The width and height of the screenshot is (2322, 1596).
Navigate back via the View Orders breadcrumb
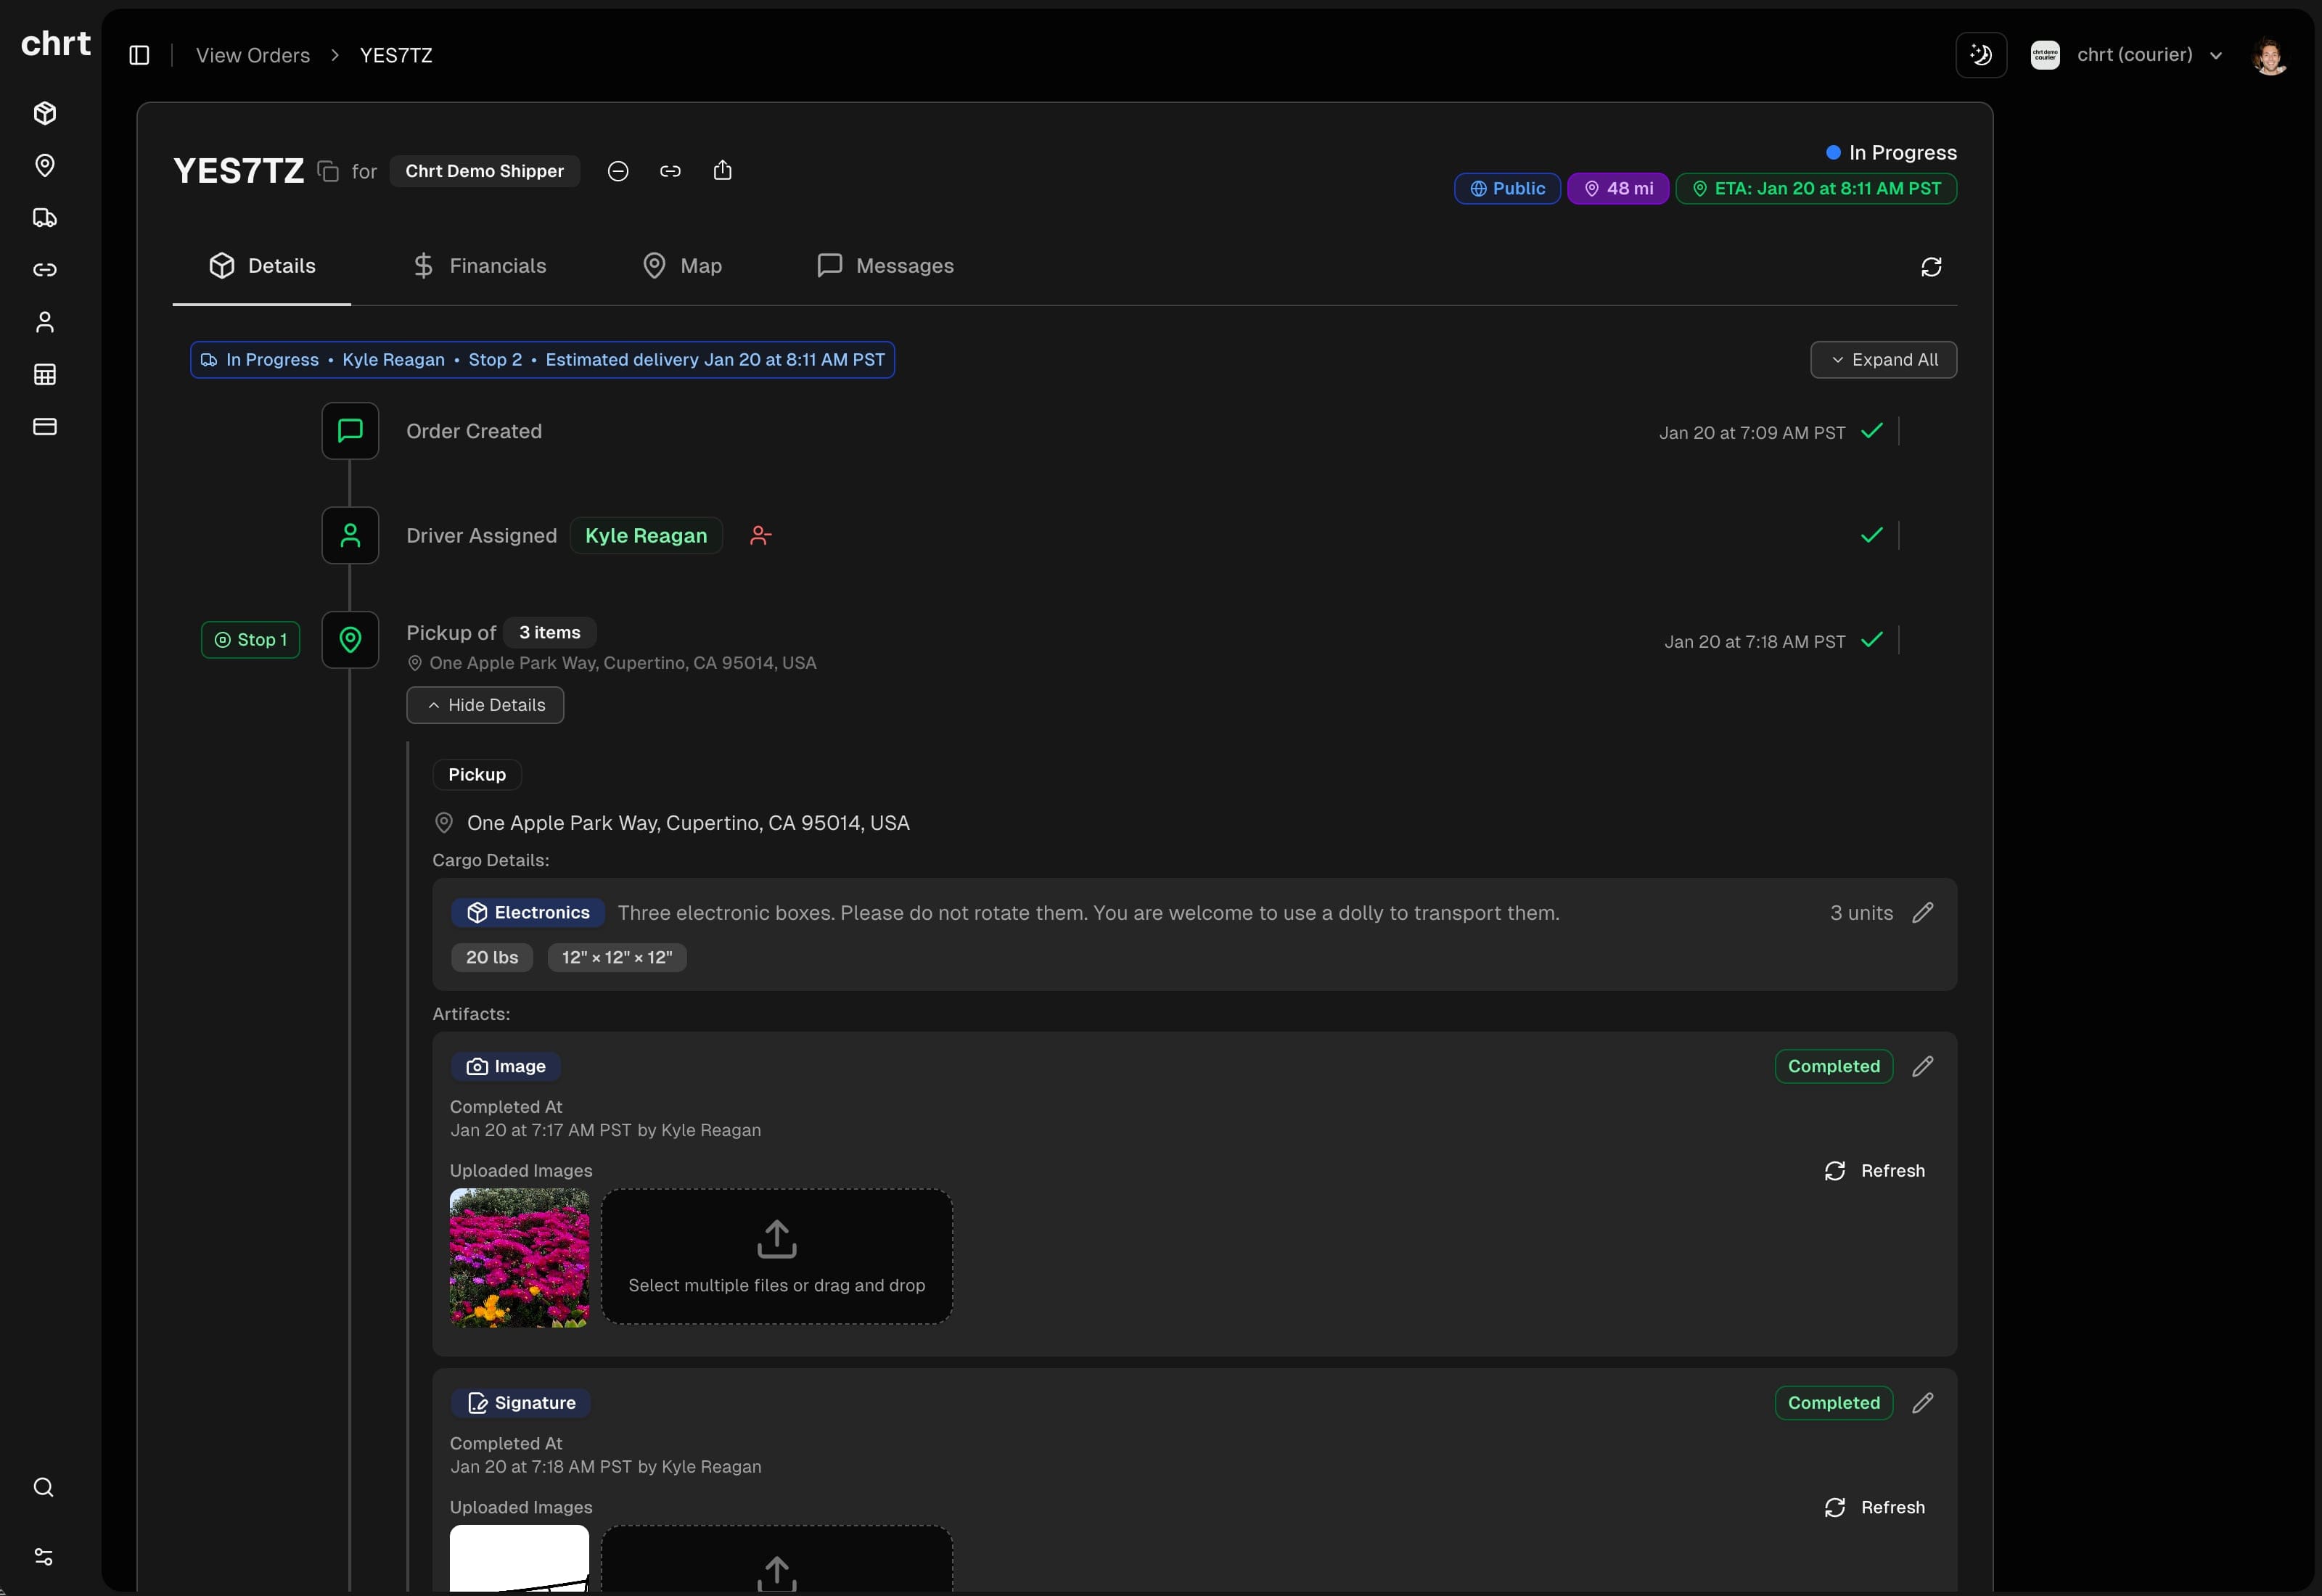(x=252, y=55)
